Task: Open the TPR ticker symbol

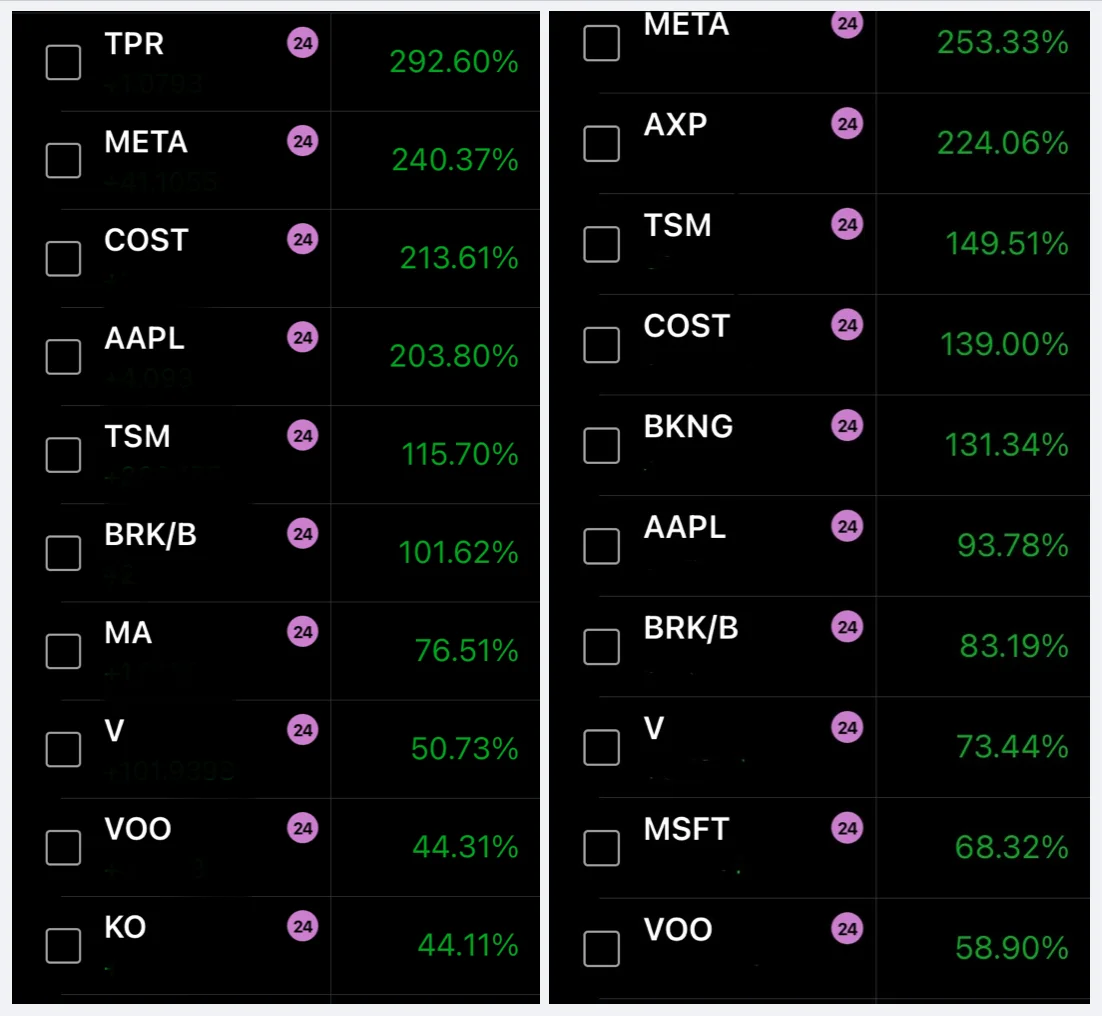Action: 134,44
